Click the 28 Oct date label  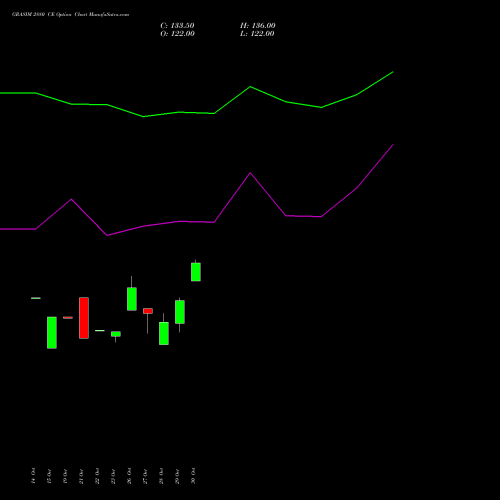click(161, 476)
